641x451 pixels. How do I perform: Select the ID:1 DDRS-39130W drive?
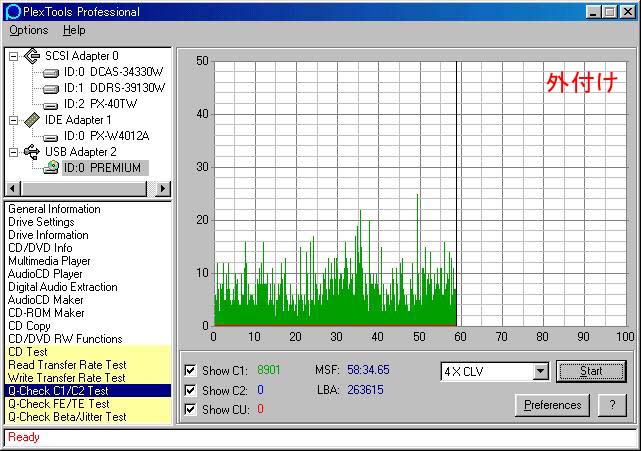coord(114,88)
